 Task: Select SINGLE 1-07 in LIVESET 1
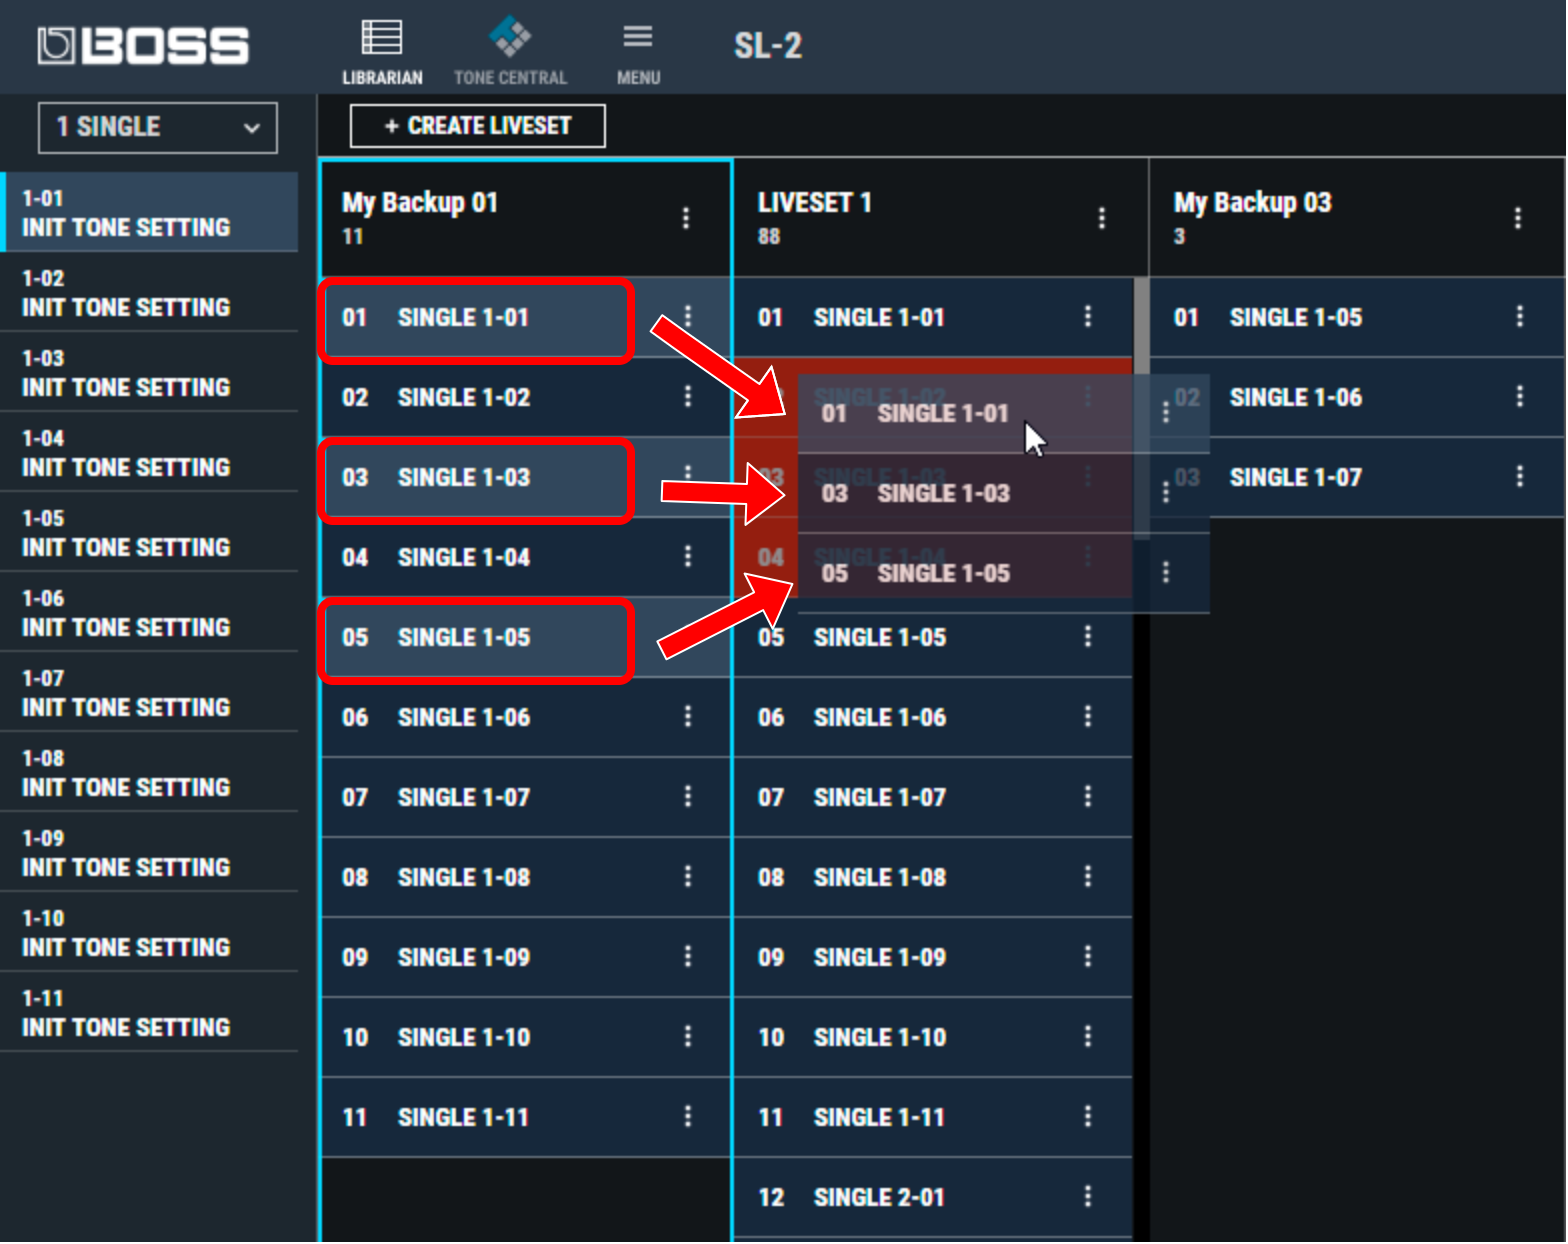(934, 797)
